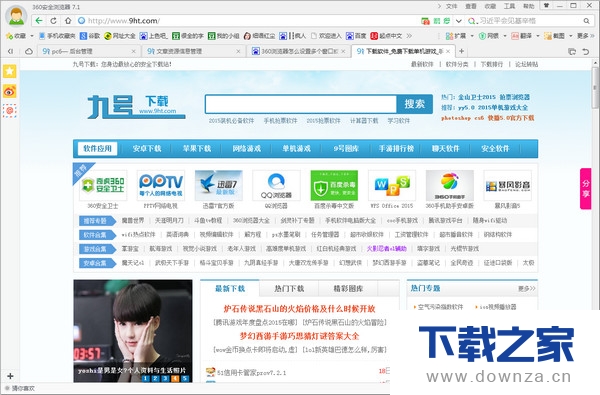Expand the 翻译 dropdown arrow

click(x=538, y=36)
